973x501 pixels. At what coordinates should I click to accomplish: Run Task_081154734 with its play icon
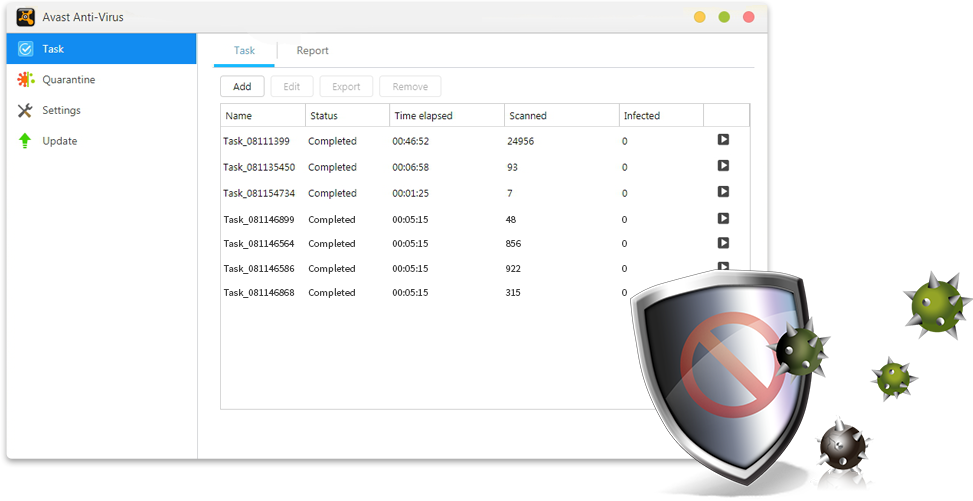pyautogui.click(x=723, y=192)
